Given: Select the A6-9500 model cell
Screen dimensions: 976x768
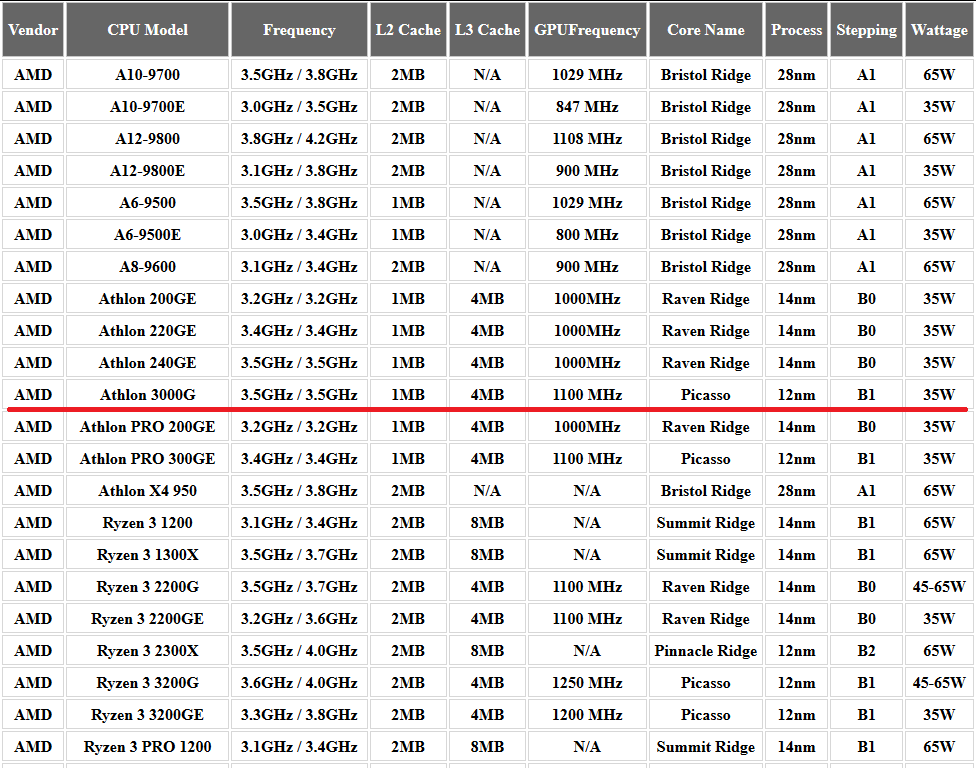Looking at the screenshot, I should click(x=148, y=203).
